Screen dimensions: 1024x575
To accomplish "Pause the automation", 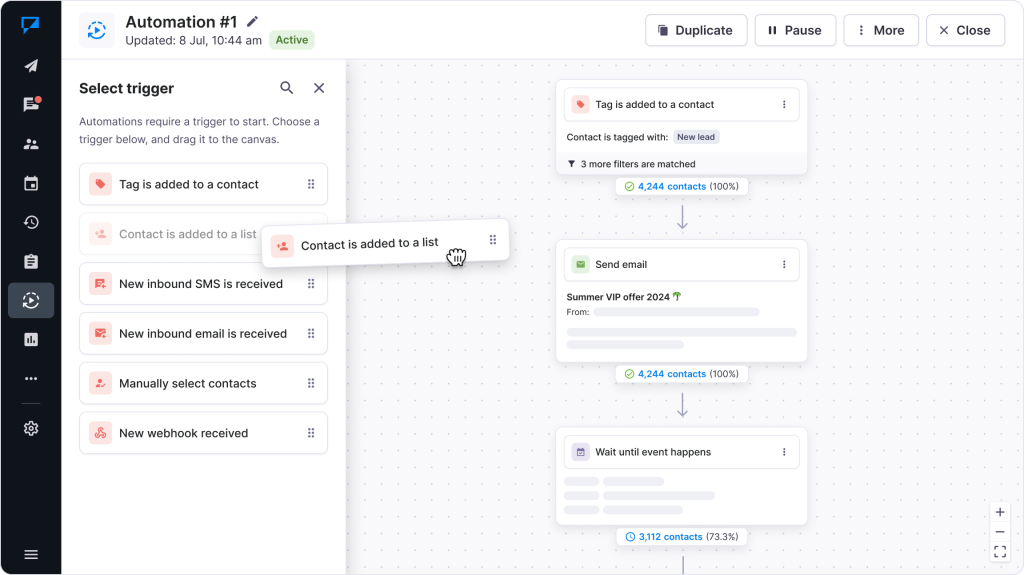I will 794,30.
